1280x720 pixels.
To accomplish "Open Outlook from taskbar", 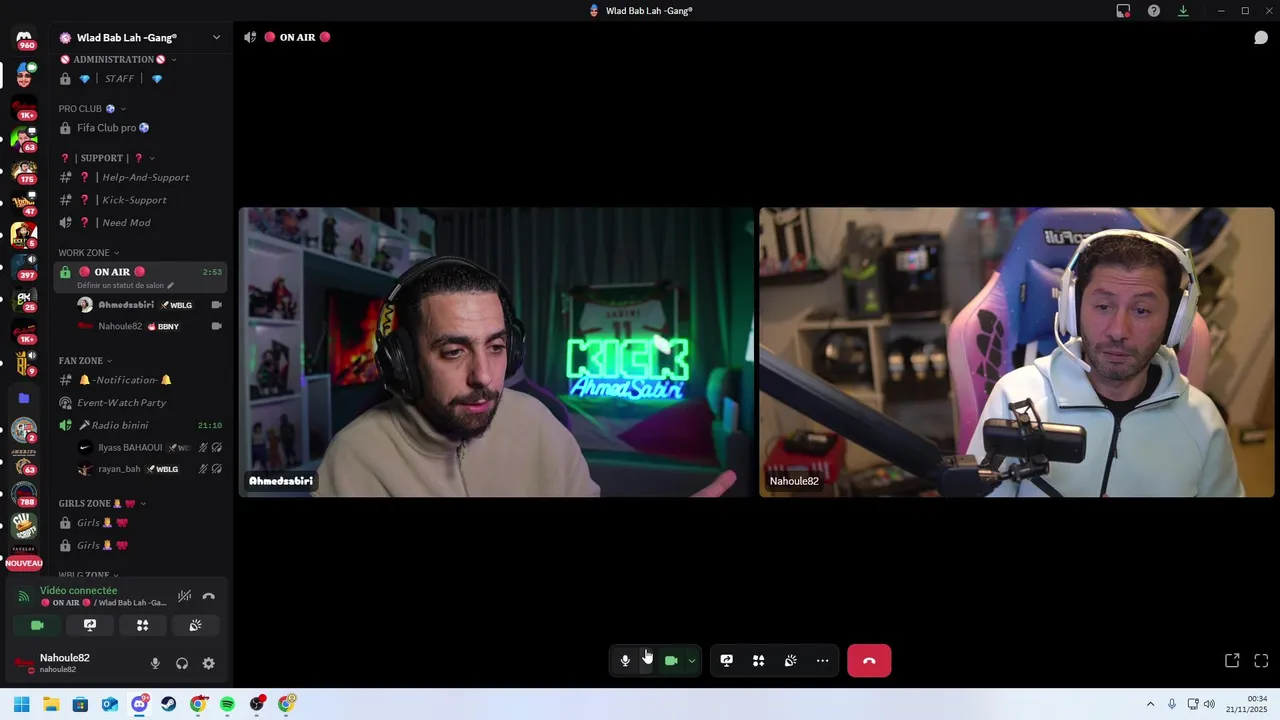I will click(110, 704).
